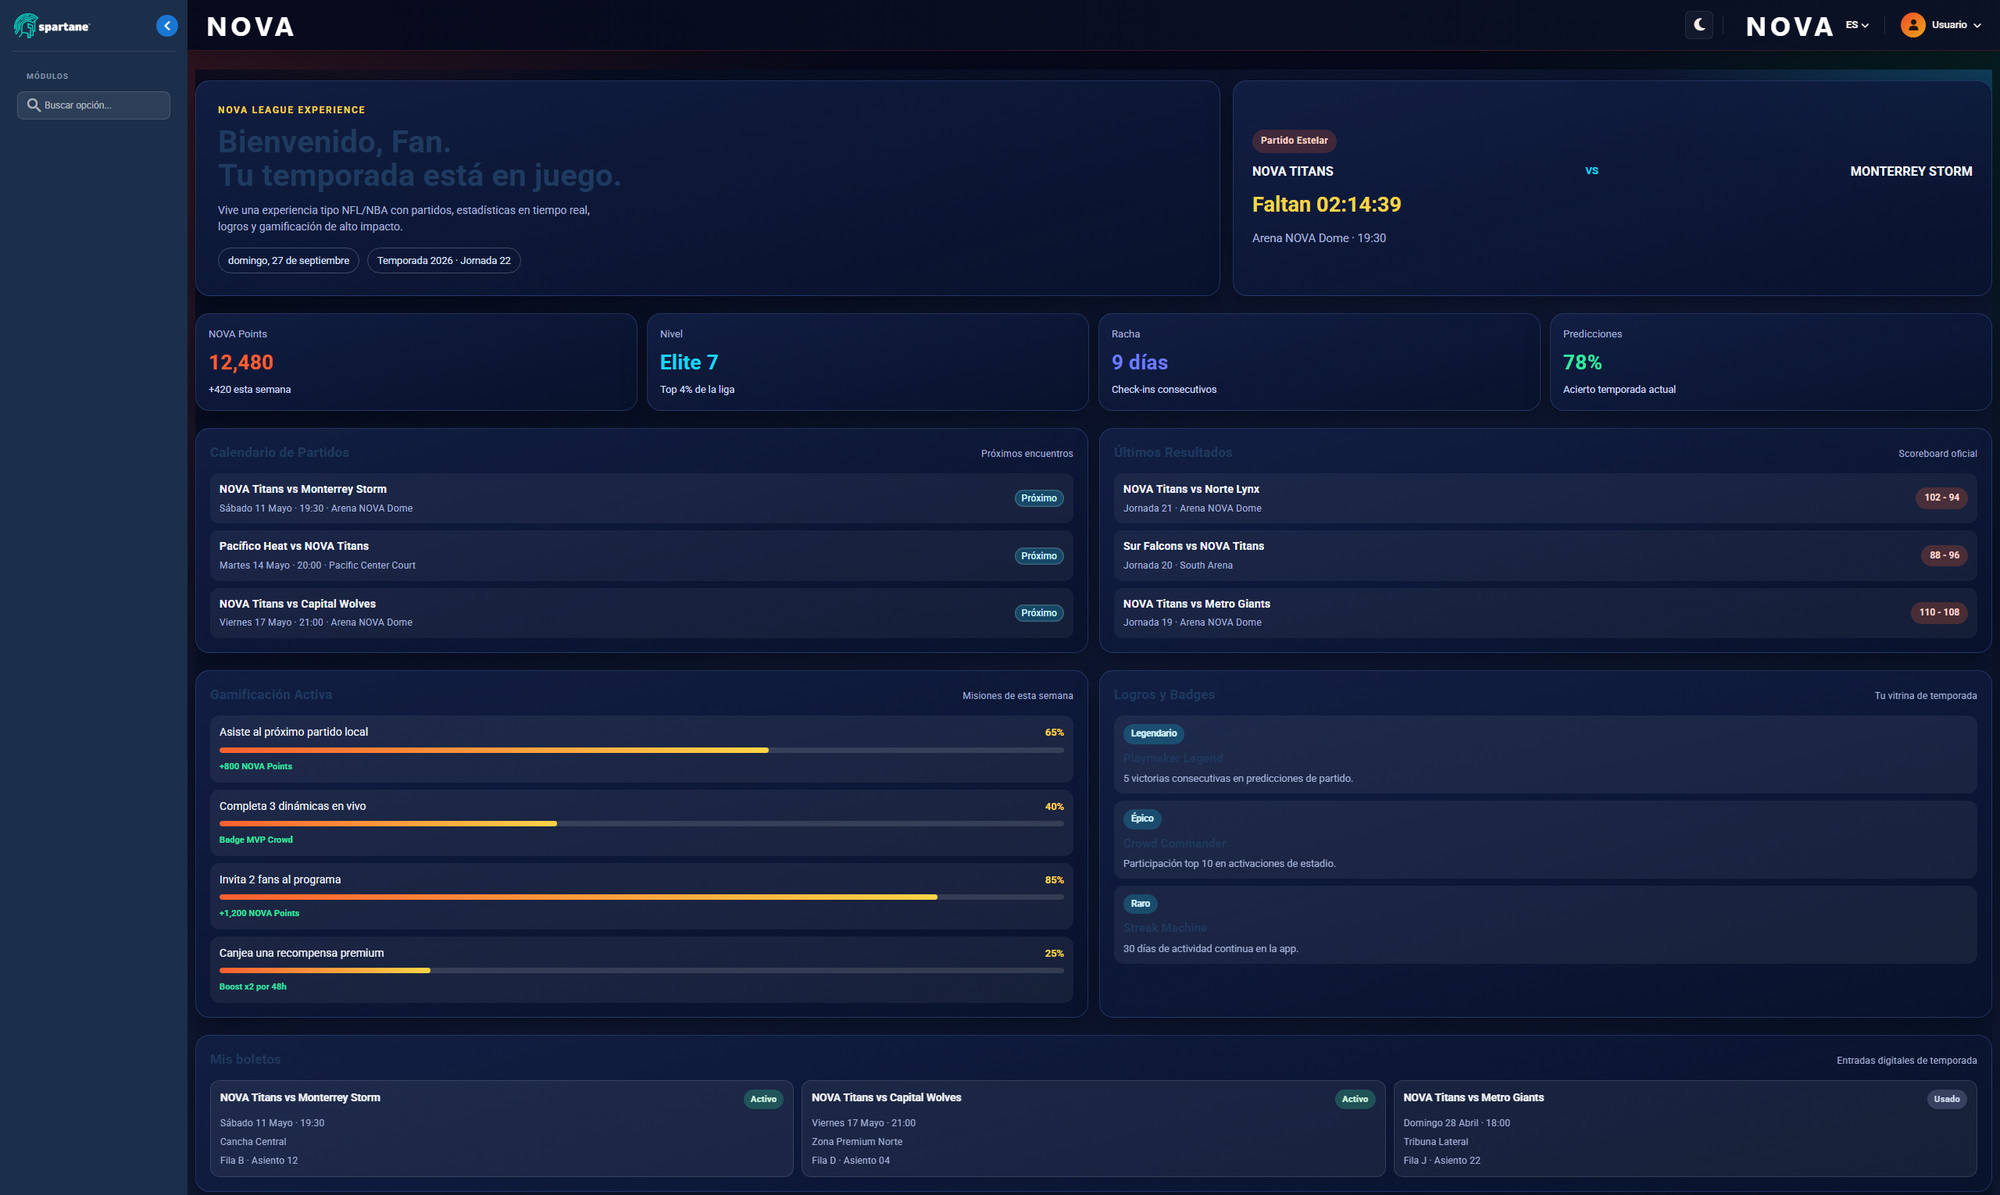2000x1195 pixels.
Task: Select the Completa 3 dinámicas en vivo mission
Action: point(641,823)
